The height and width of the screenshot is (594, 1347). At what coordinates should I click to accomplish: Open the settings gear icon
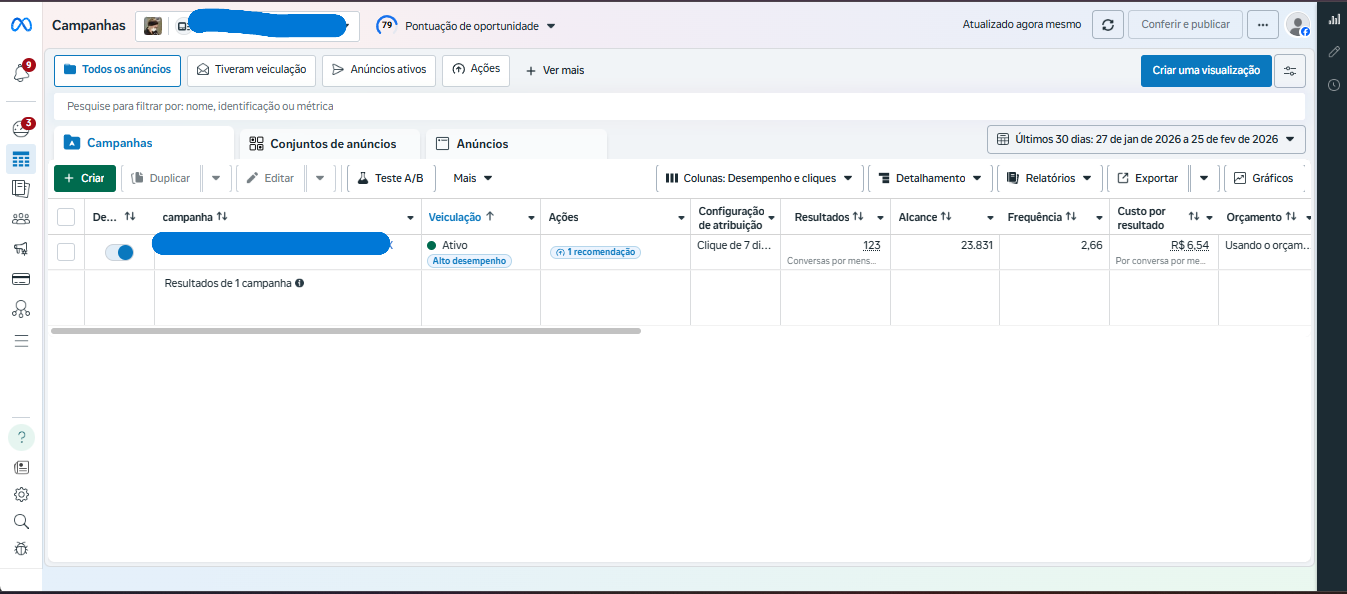click(21, 494)
